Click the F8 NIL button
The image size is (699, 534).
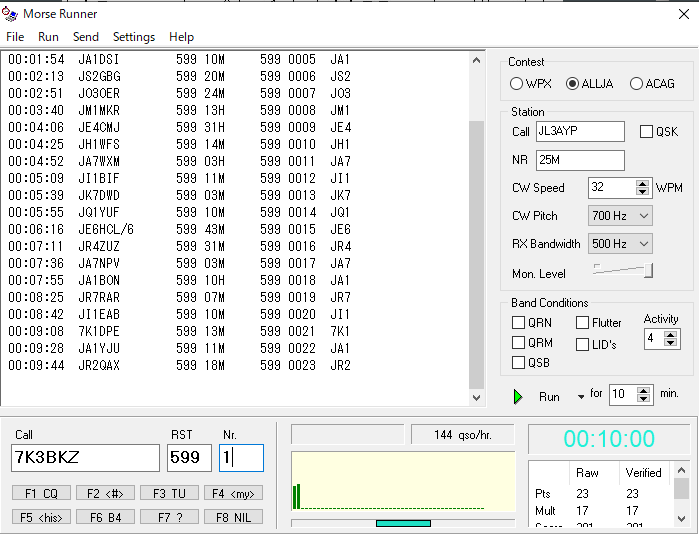pos(233,518)
